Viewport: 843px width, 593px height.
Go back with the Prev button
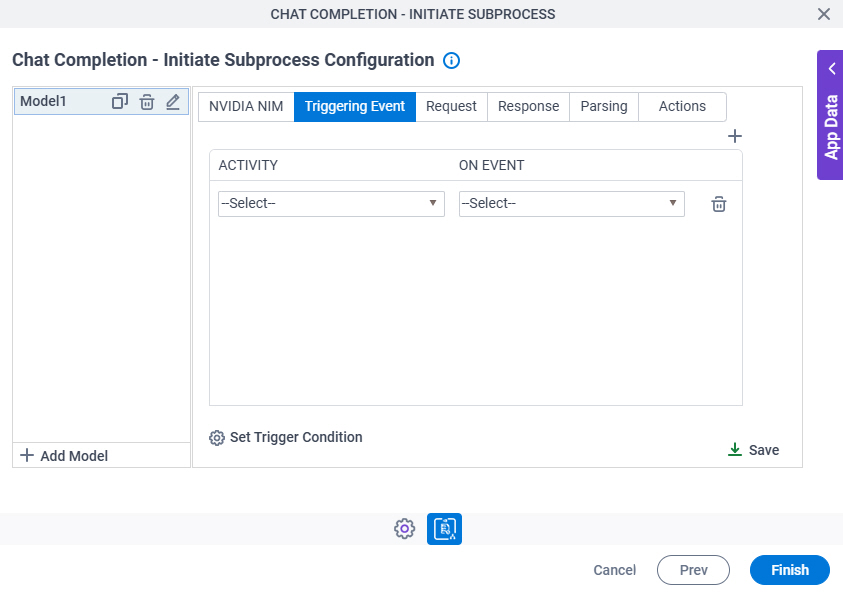[693, 570]
